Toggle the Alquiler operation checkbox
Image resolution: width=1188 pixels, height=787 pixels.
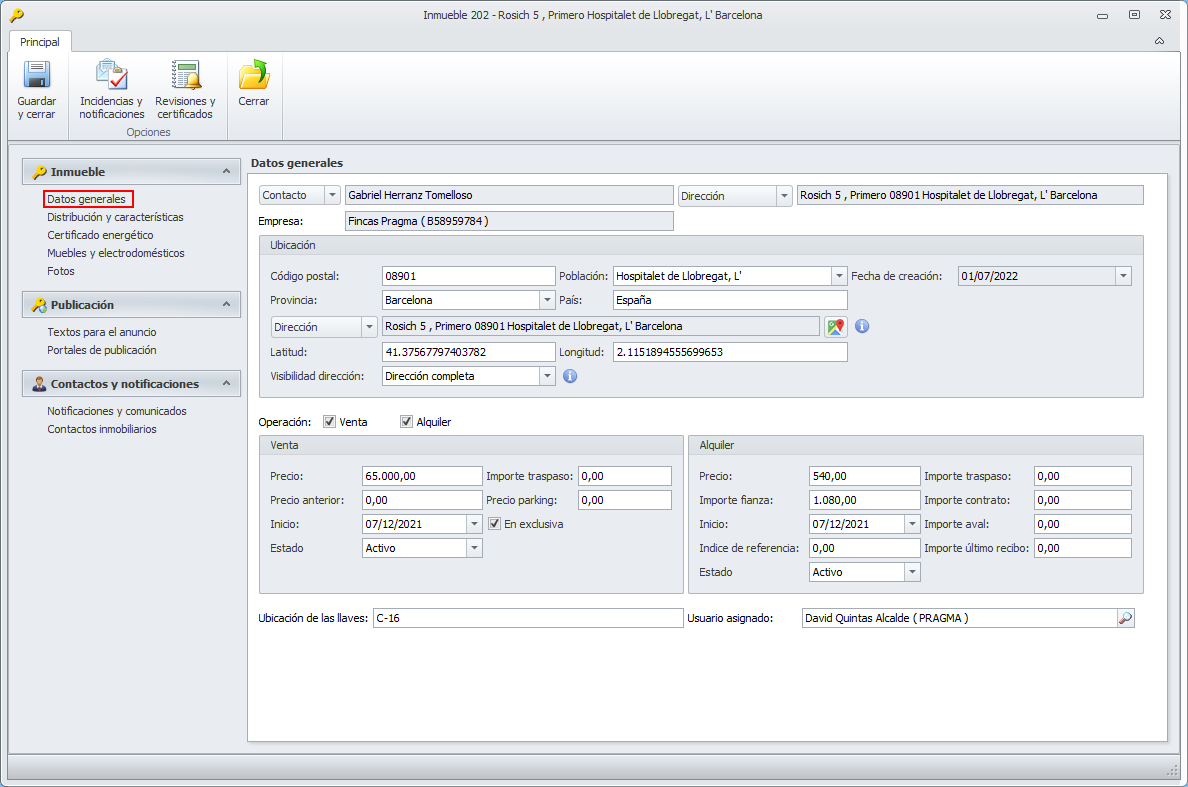tap(406, 422)
